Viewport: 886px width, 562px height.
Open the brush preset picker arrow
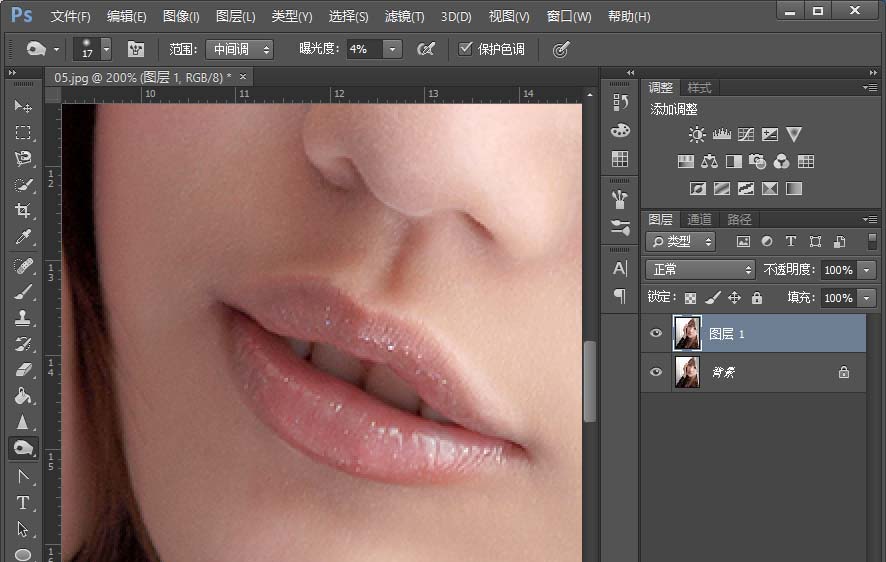click(x=106, y=49)
